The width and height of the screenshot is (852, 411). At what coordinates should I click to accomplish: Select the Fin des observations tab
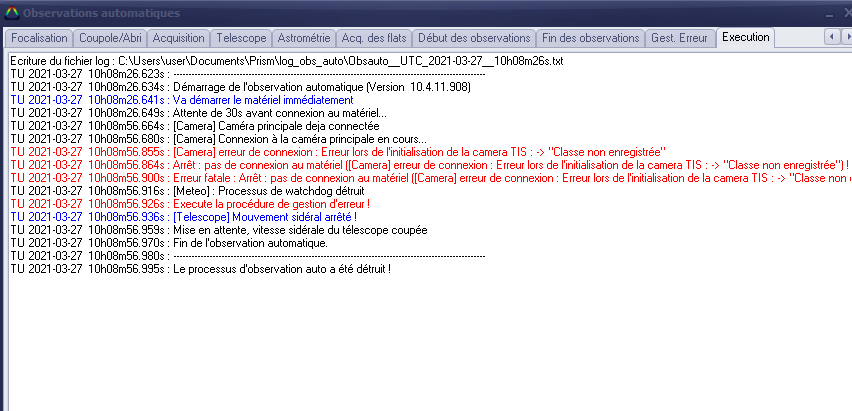(x=590, y=38)
